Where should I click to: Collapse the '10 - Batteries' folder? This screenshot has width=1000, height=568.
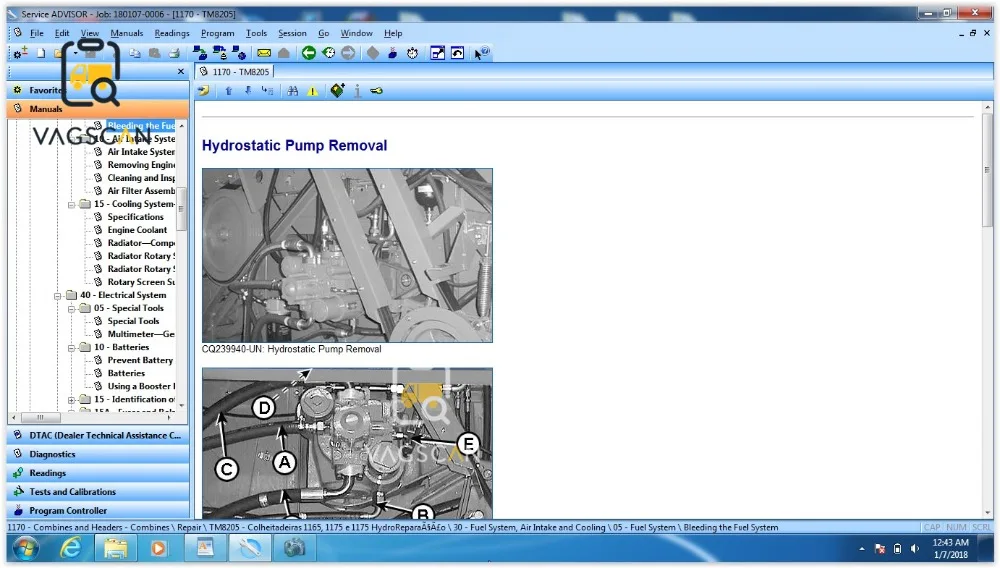coord(71,348)
